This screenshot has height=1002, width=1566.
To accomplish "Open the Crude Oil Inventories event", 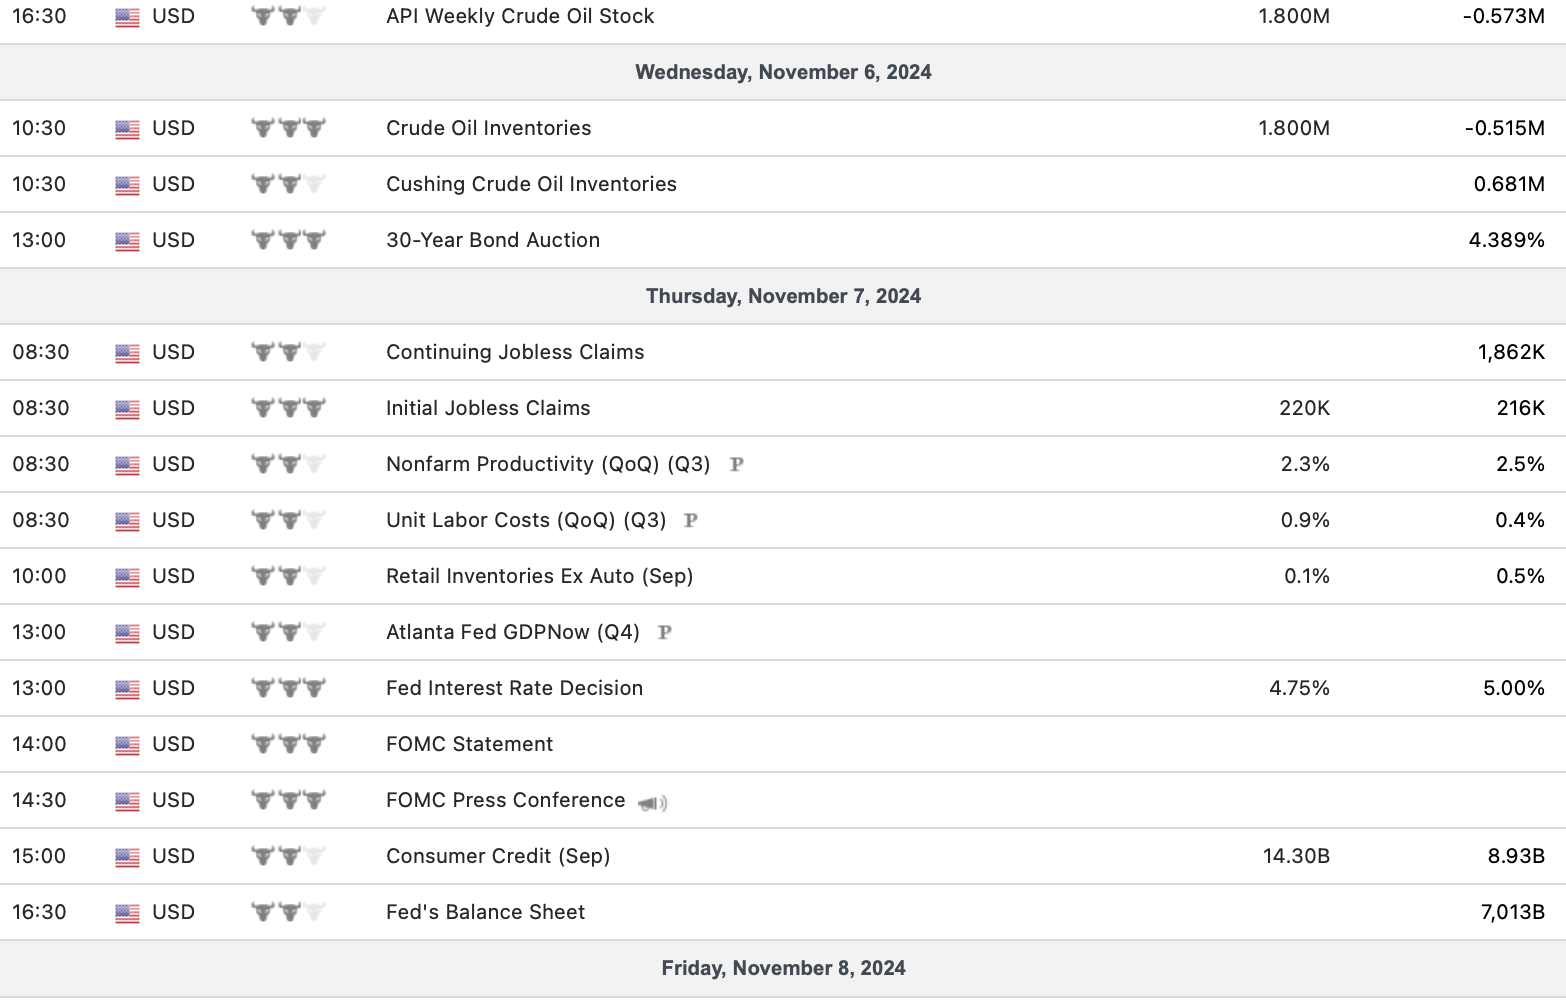I will pyautogui.click(x=488, y=128).
